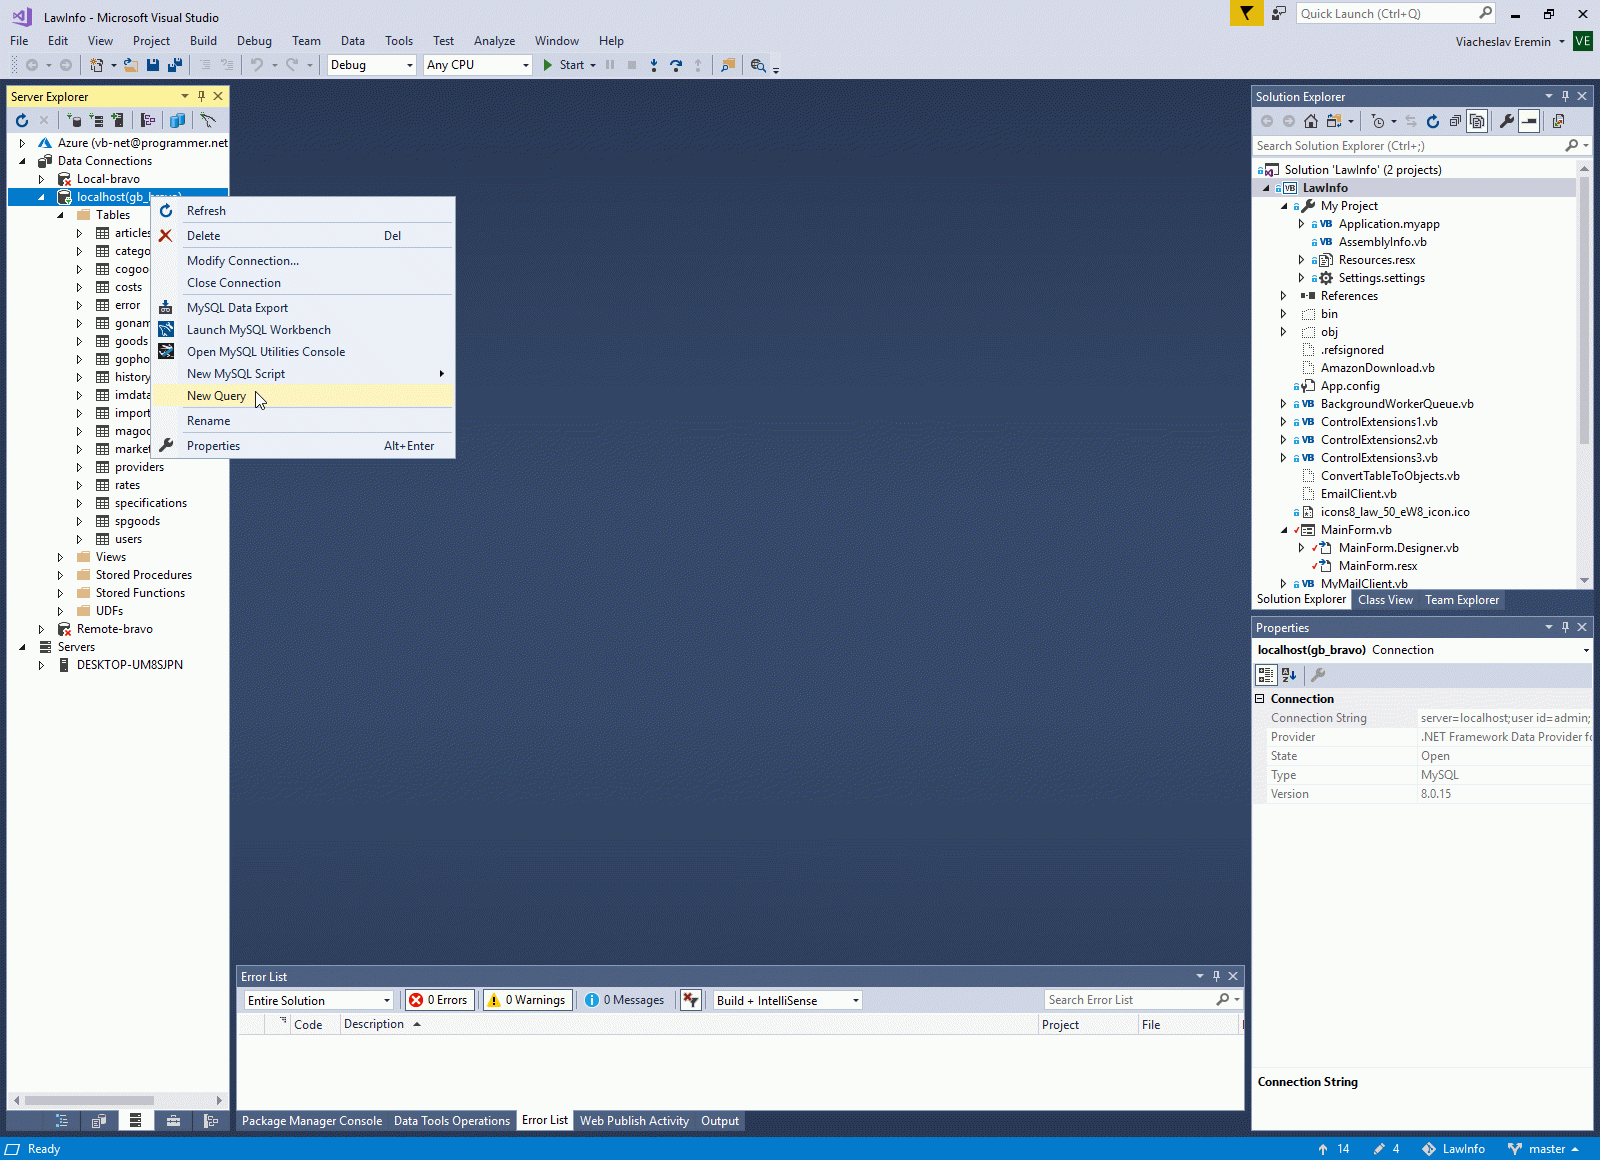
Task: Click the Save All toolbar icon
Action: 175,65
